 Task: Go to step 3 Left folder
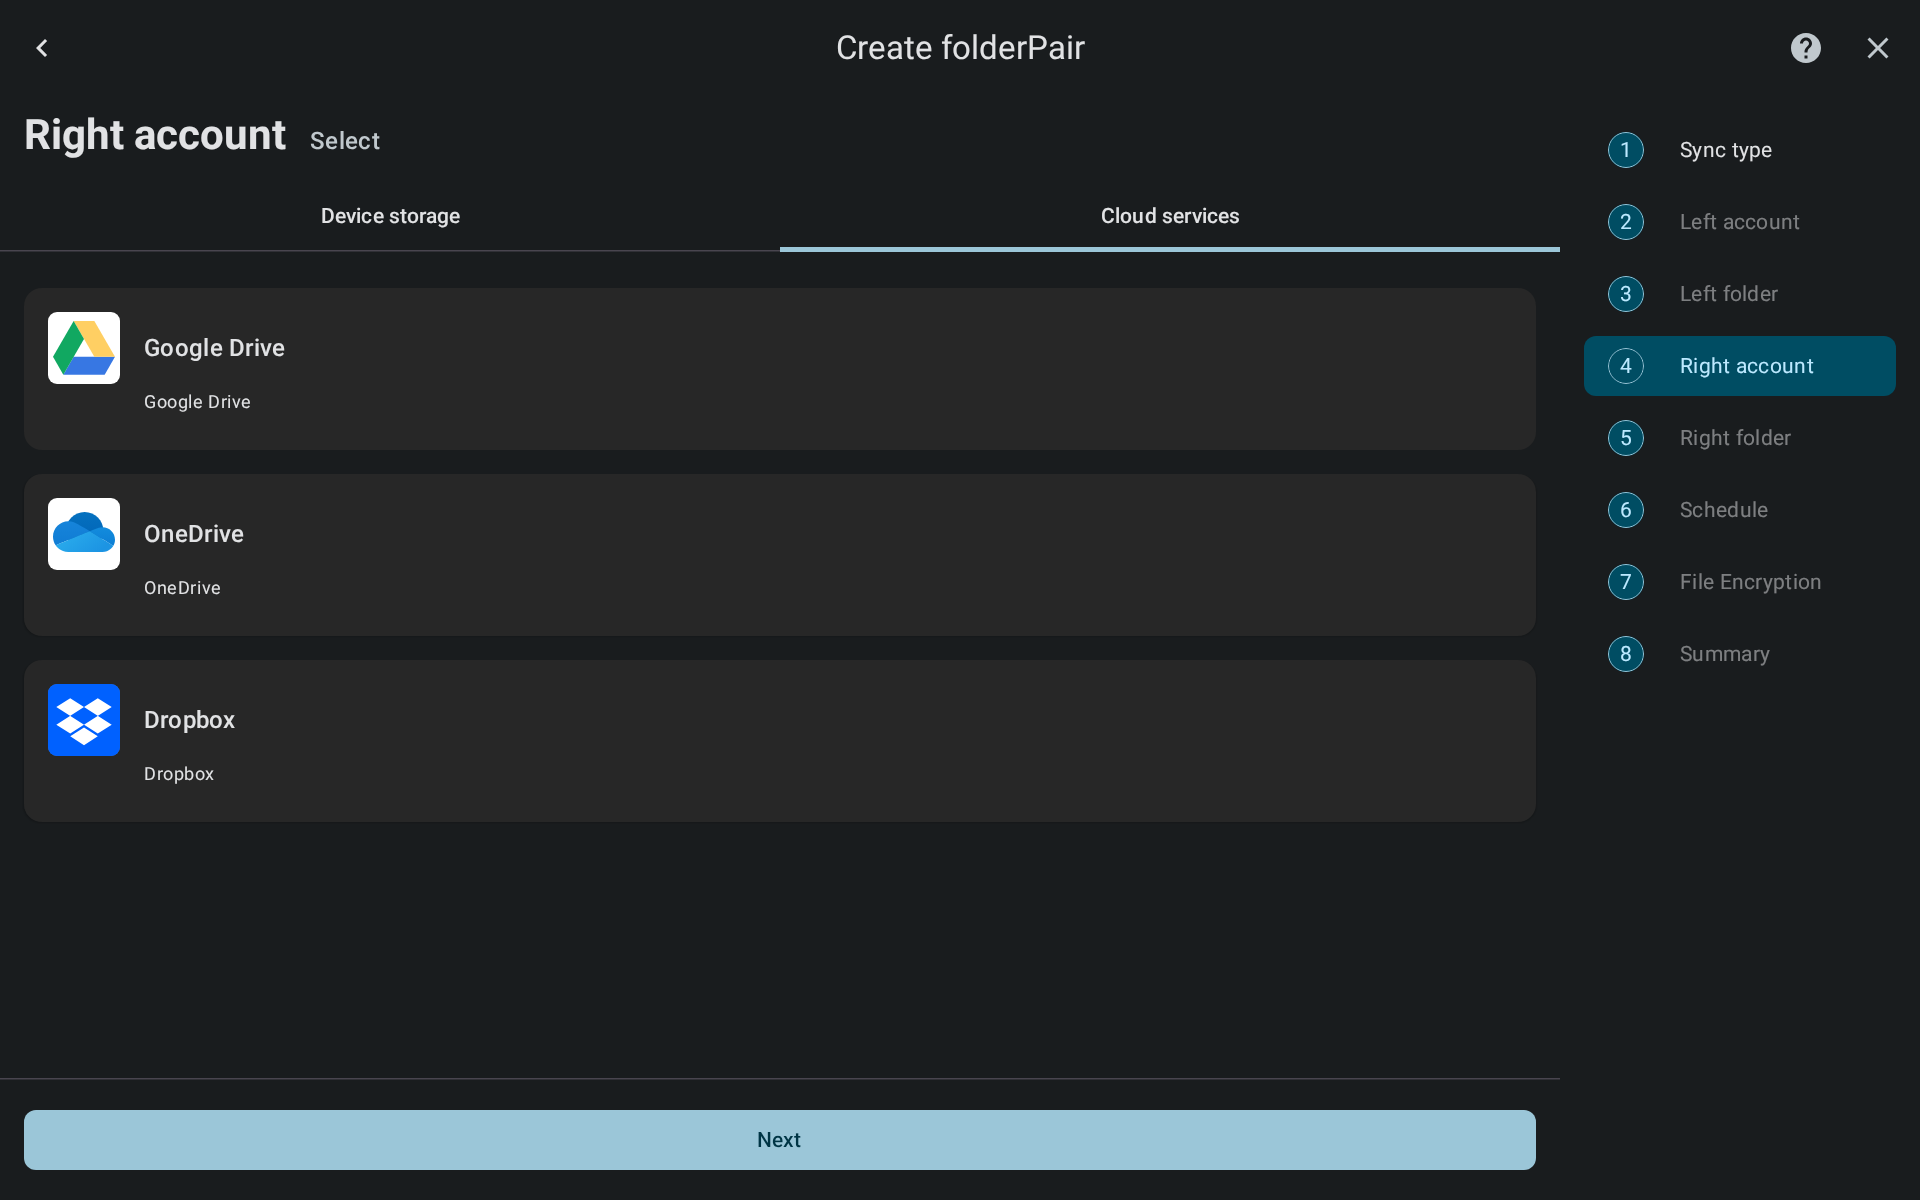click(1740, 294)
